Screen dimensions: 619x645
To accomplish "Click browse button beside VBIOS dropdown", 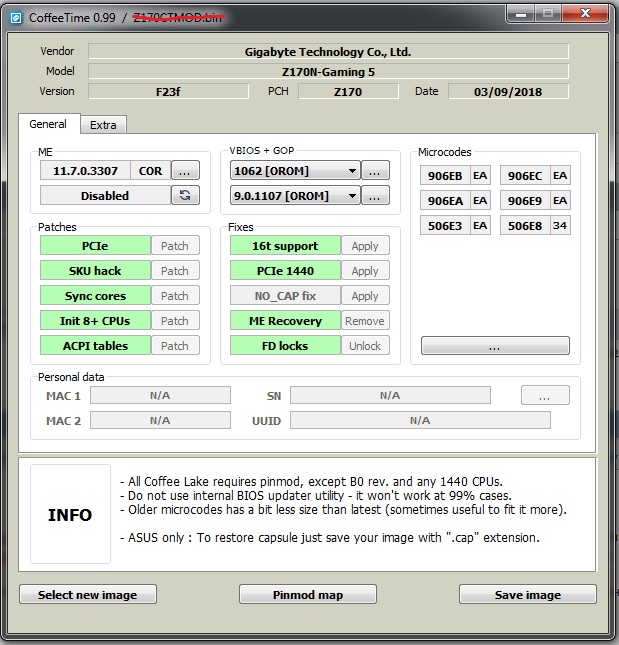I will click(375, 170).
